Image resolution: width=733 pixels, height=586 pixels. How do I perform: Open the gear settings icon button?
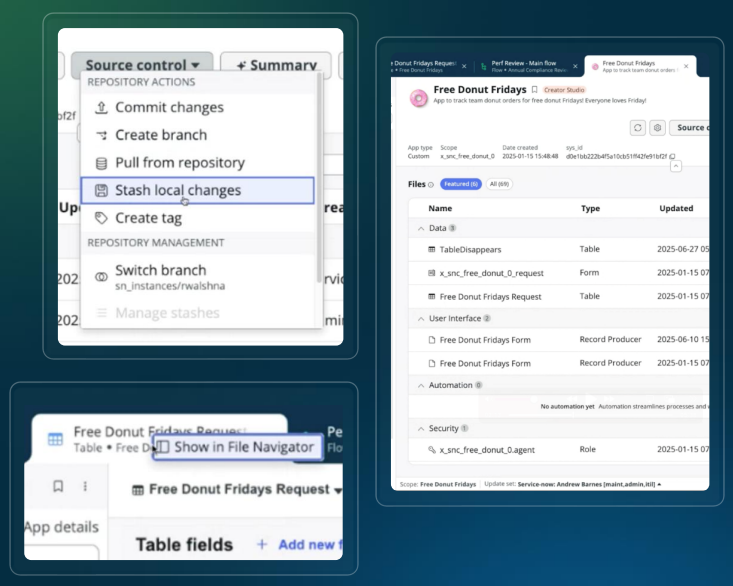pyautogui.click(x=657, y=128)
